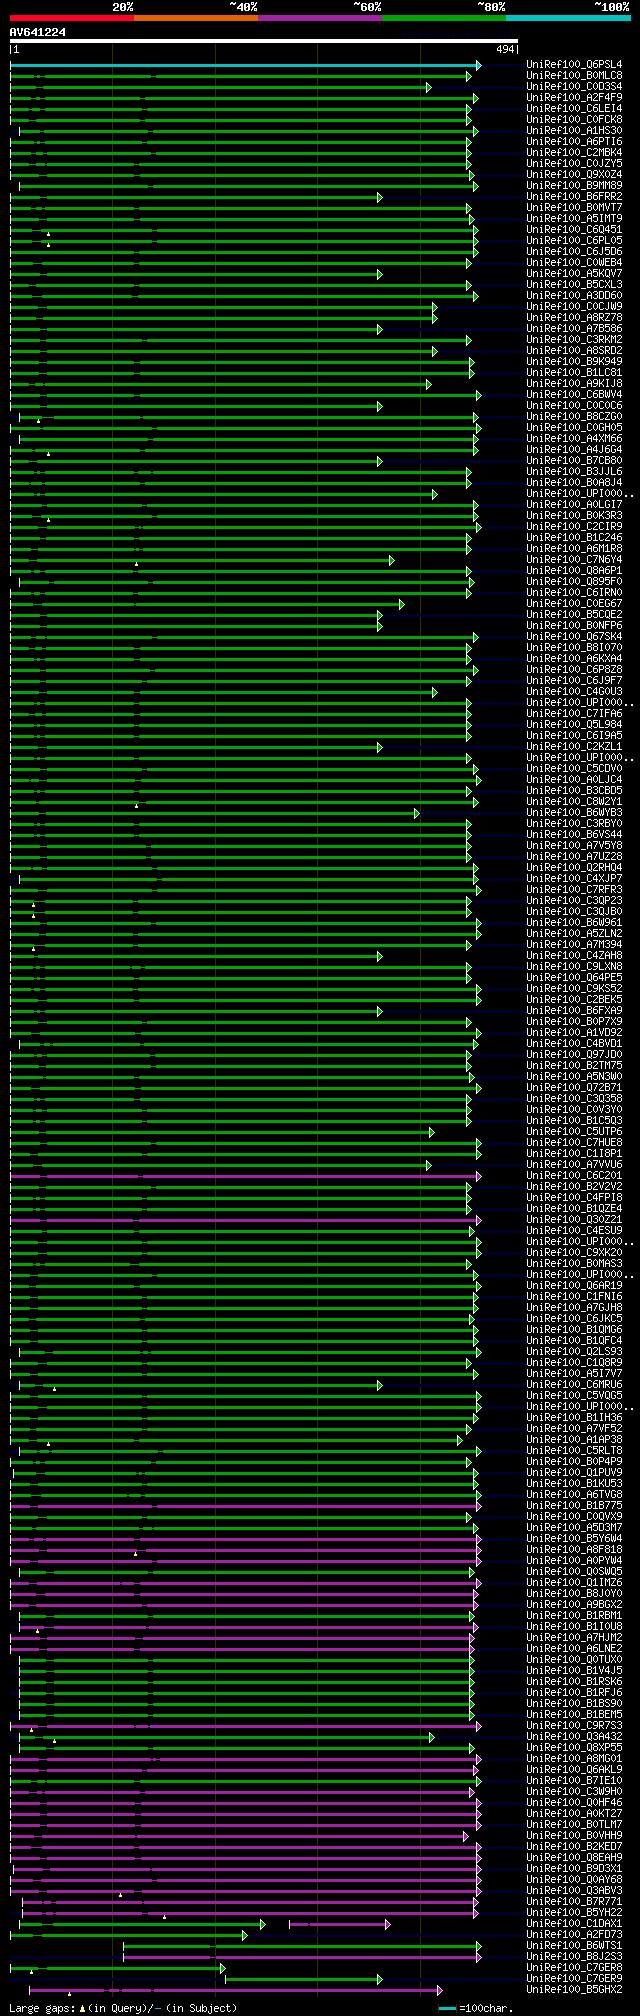Select hit UniRef100_B3JJL6
The height and width of the screenshot is (2016, 640).
(575, 471)
